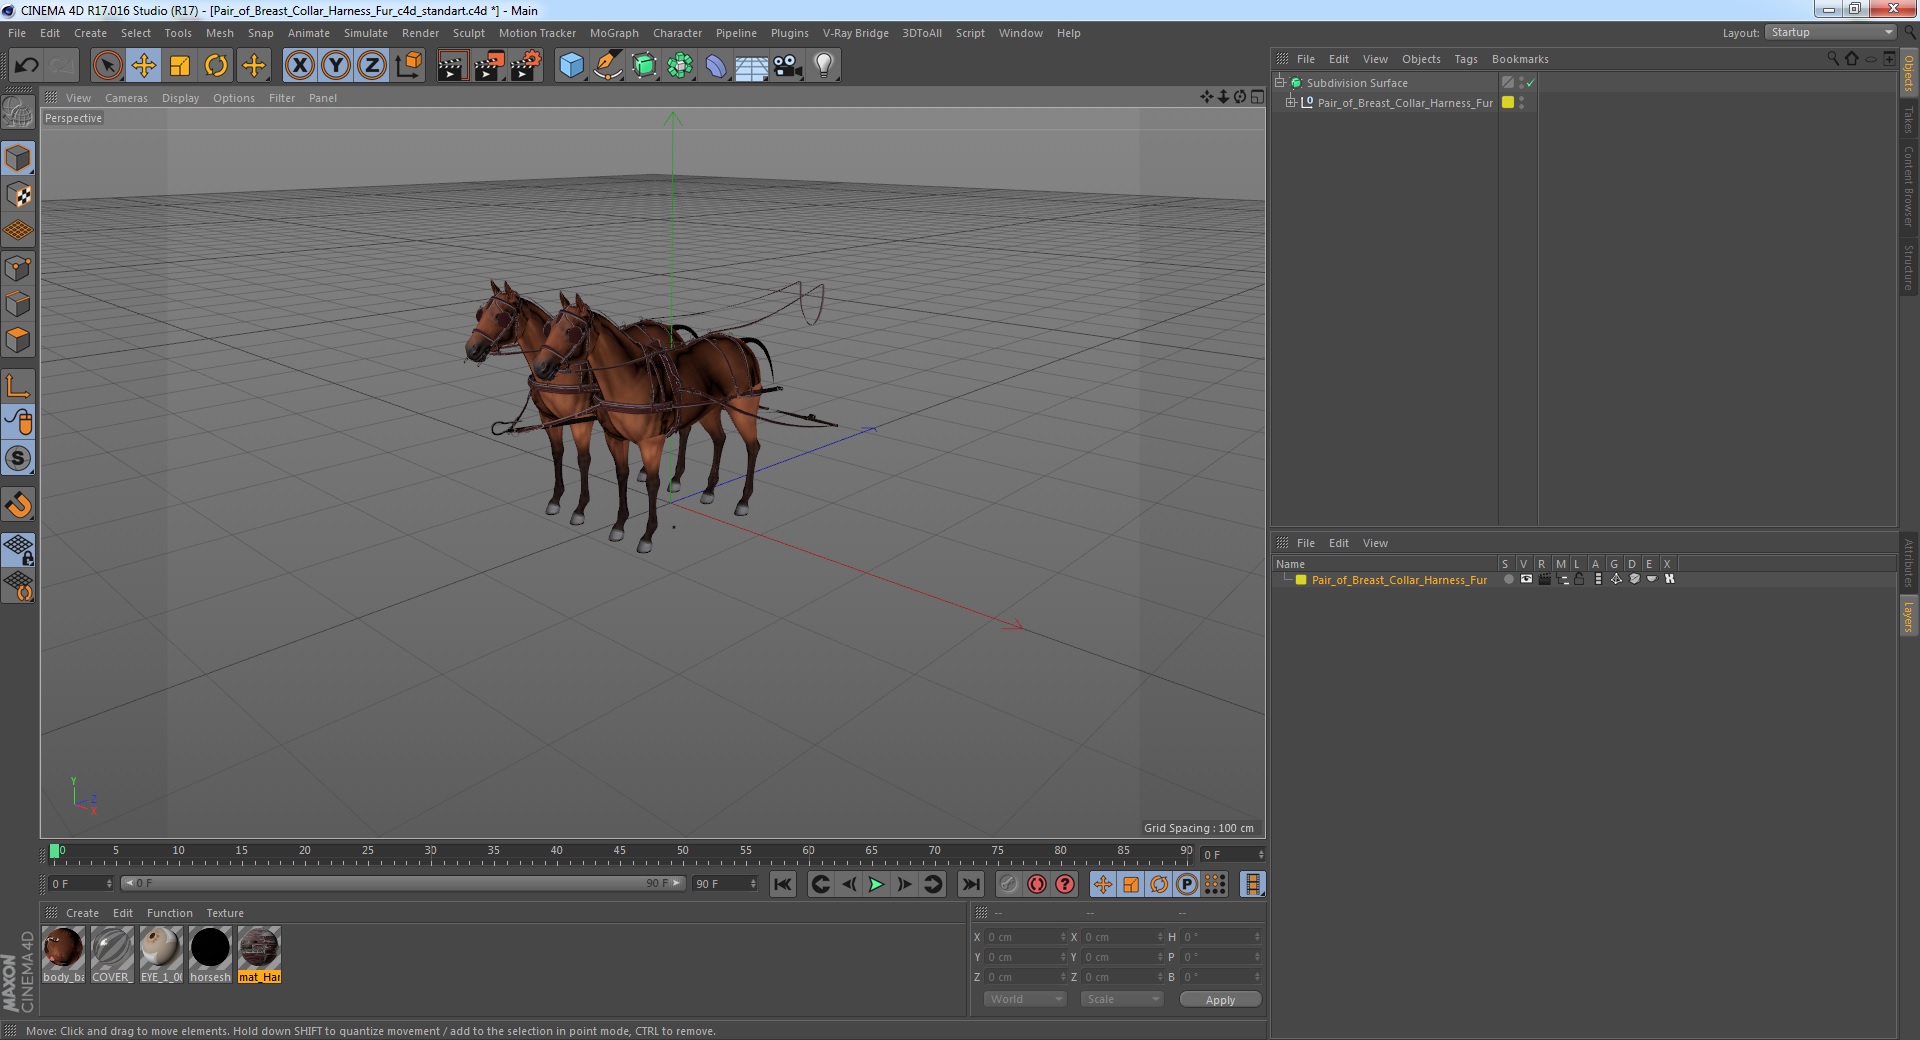
Task: Collapse the Subdivision Surface tree item
Action: (1279, 82)
